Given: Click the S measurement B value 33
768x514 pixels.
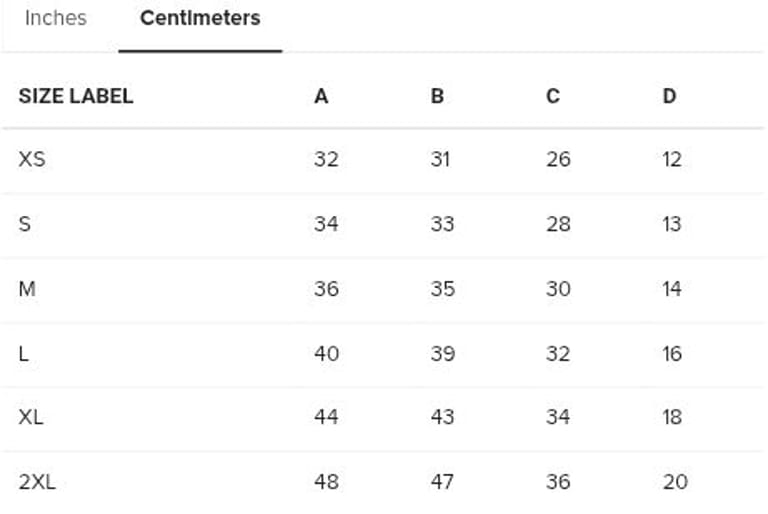Looking at the screenshot, I should point(442,224).
